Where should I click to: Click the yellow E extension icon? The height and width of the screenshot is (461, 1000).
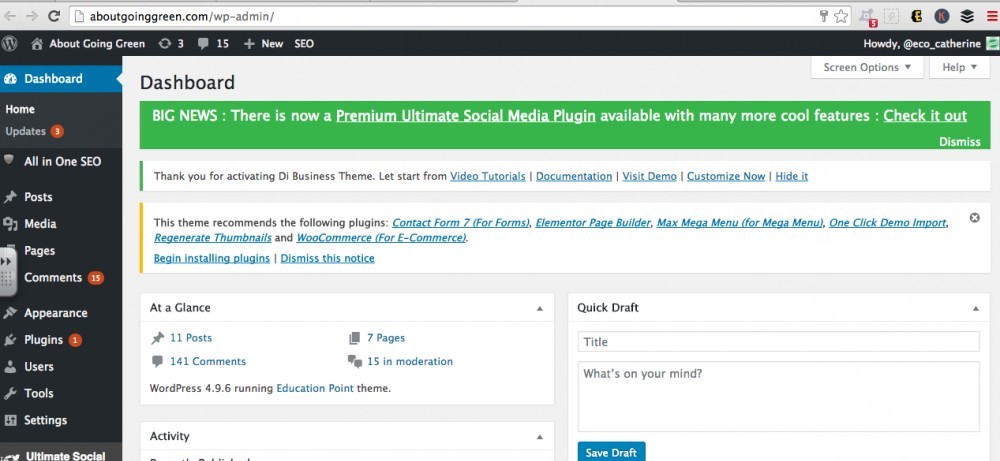click(916, 17)
